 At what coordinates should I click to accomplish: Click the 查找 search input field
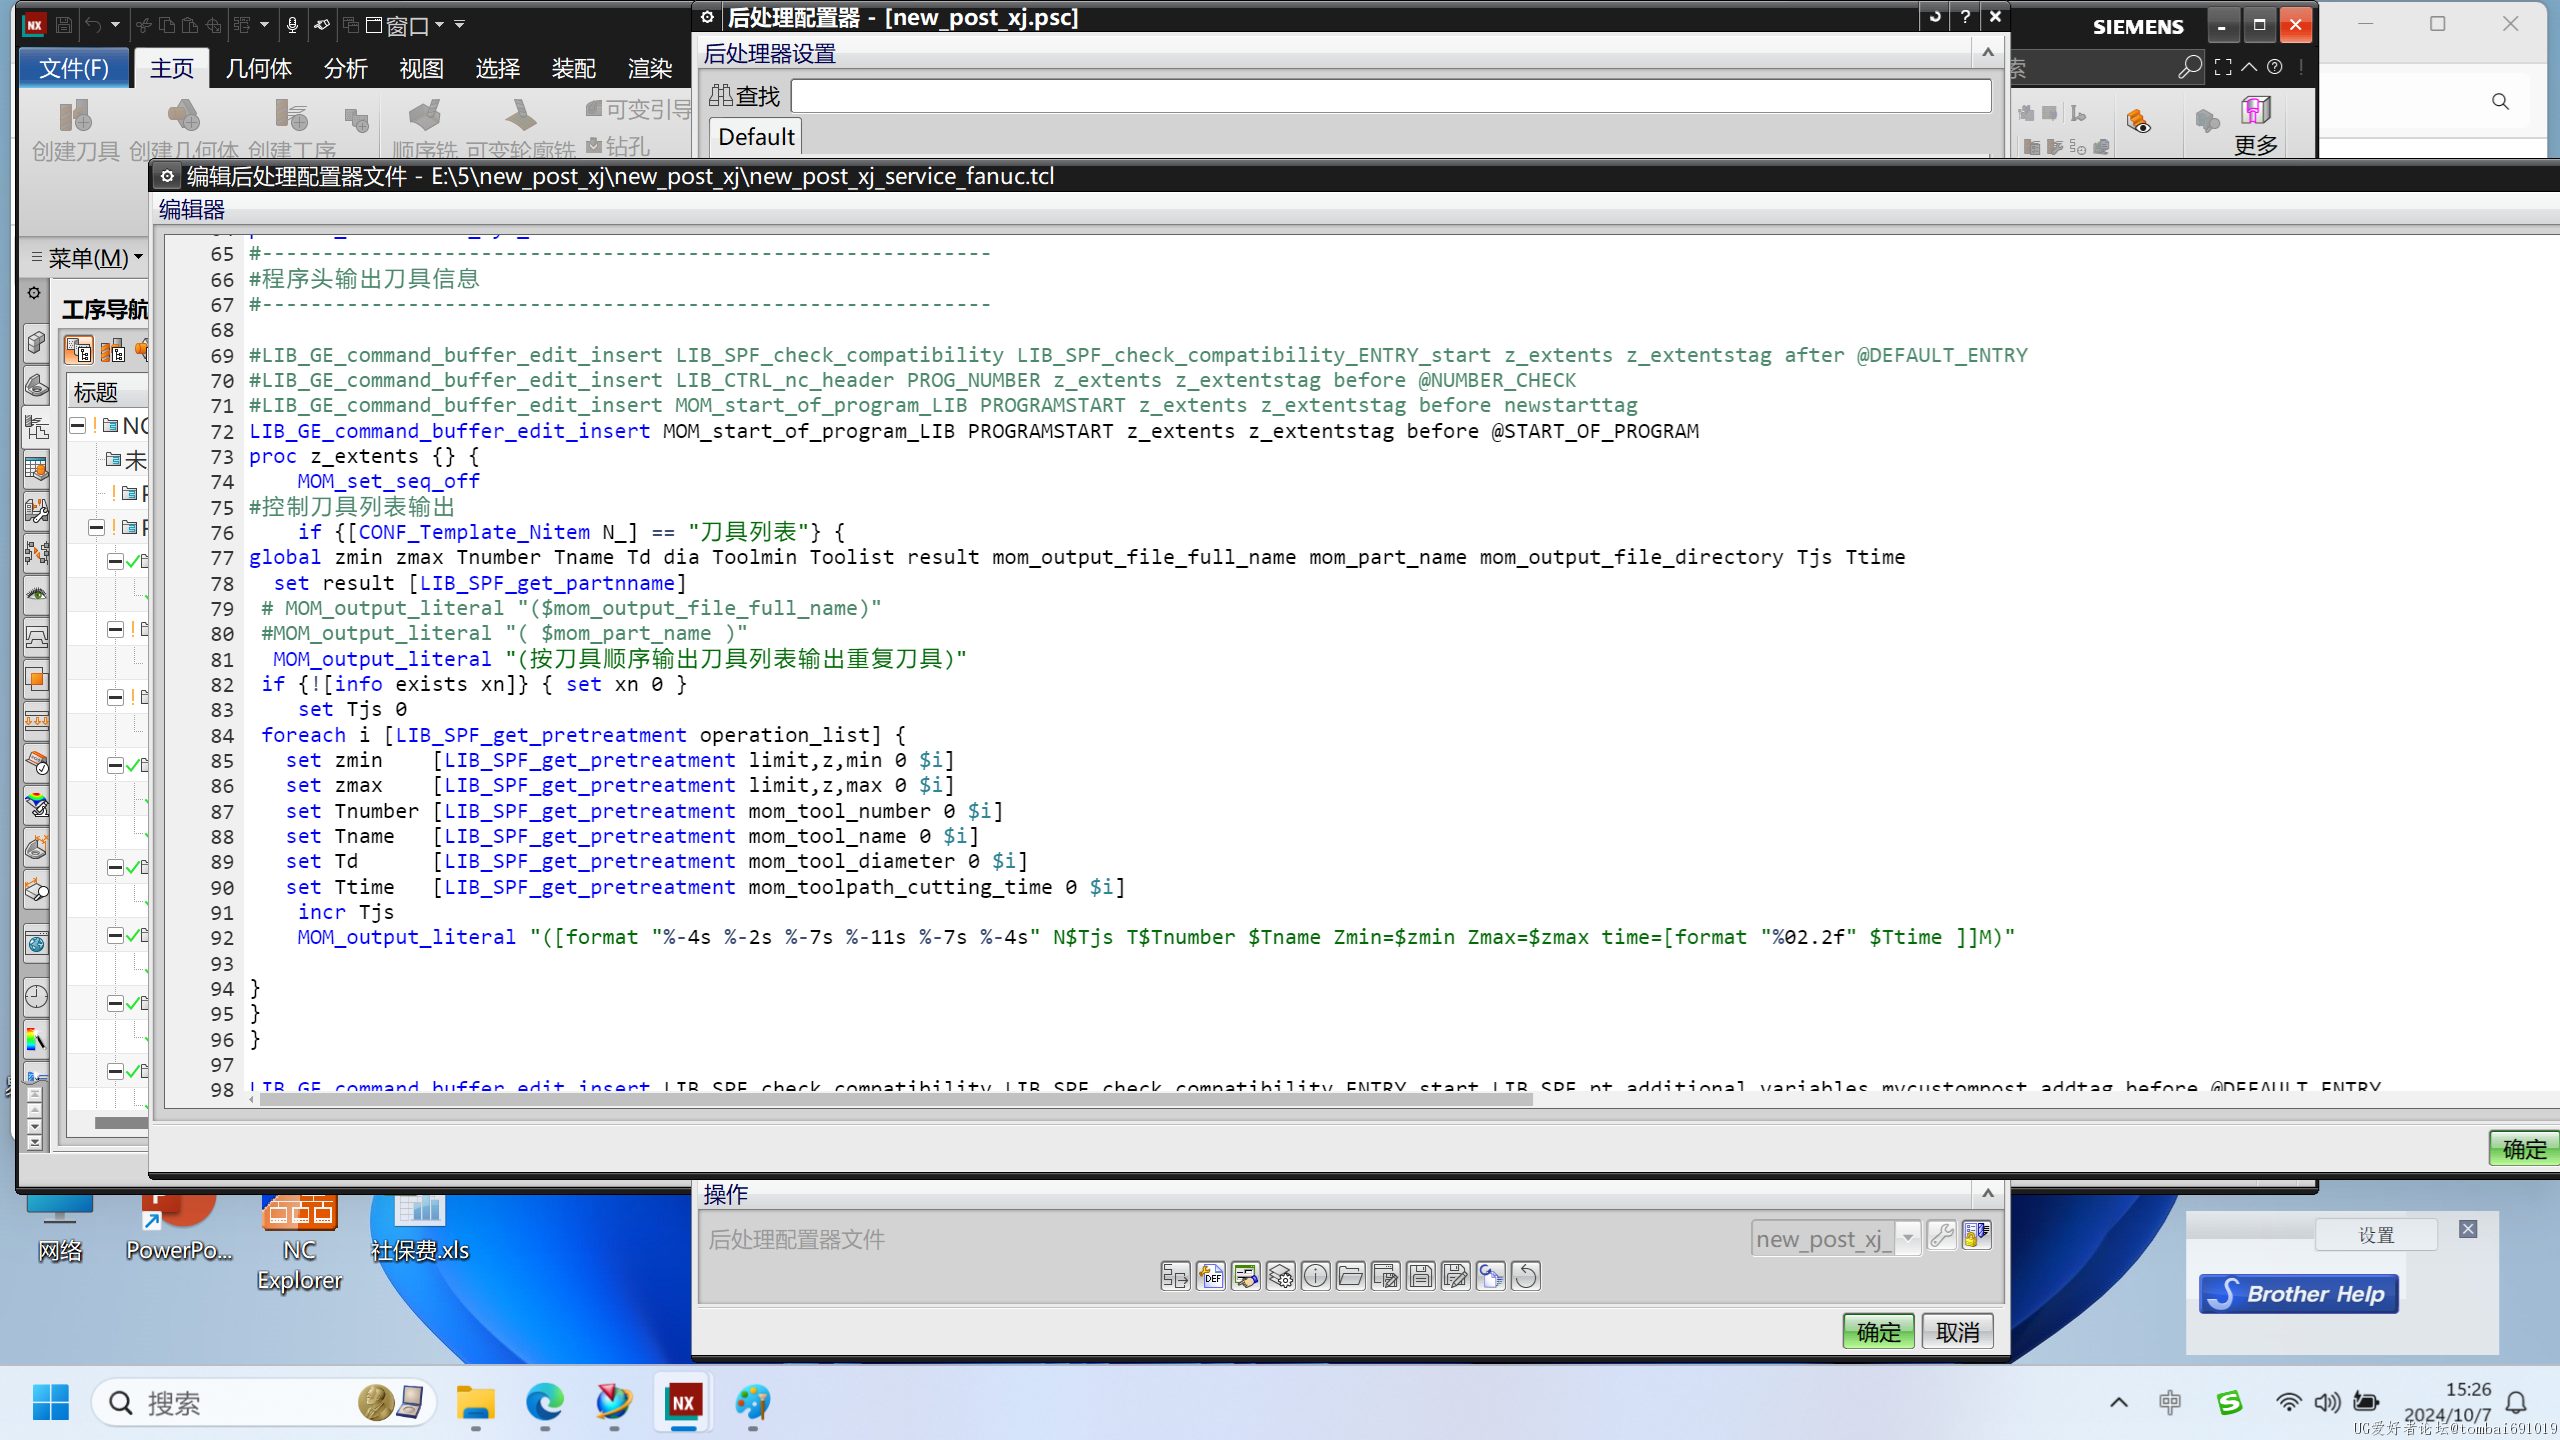pyautogui.click(x=1390, y=96)
